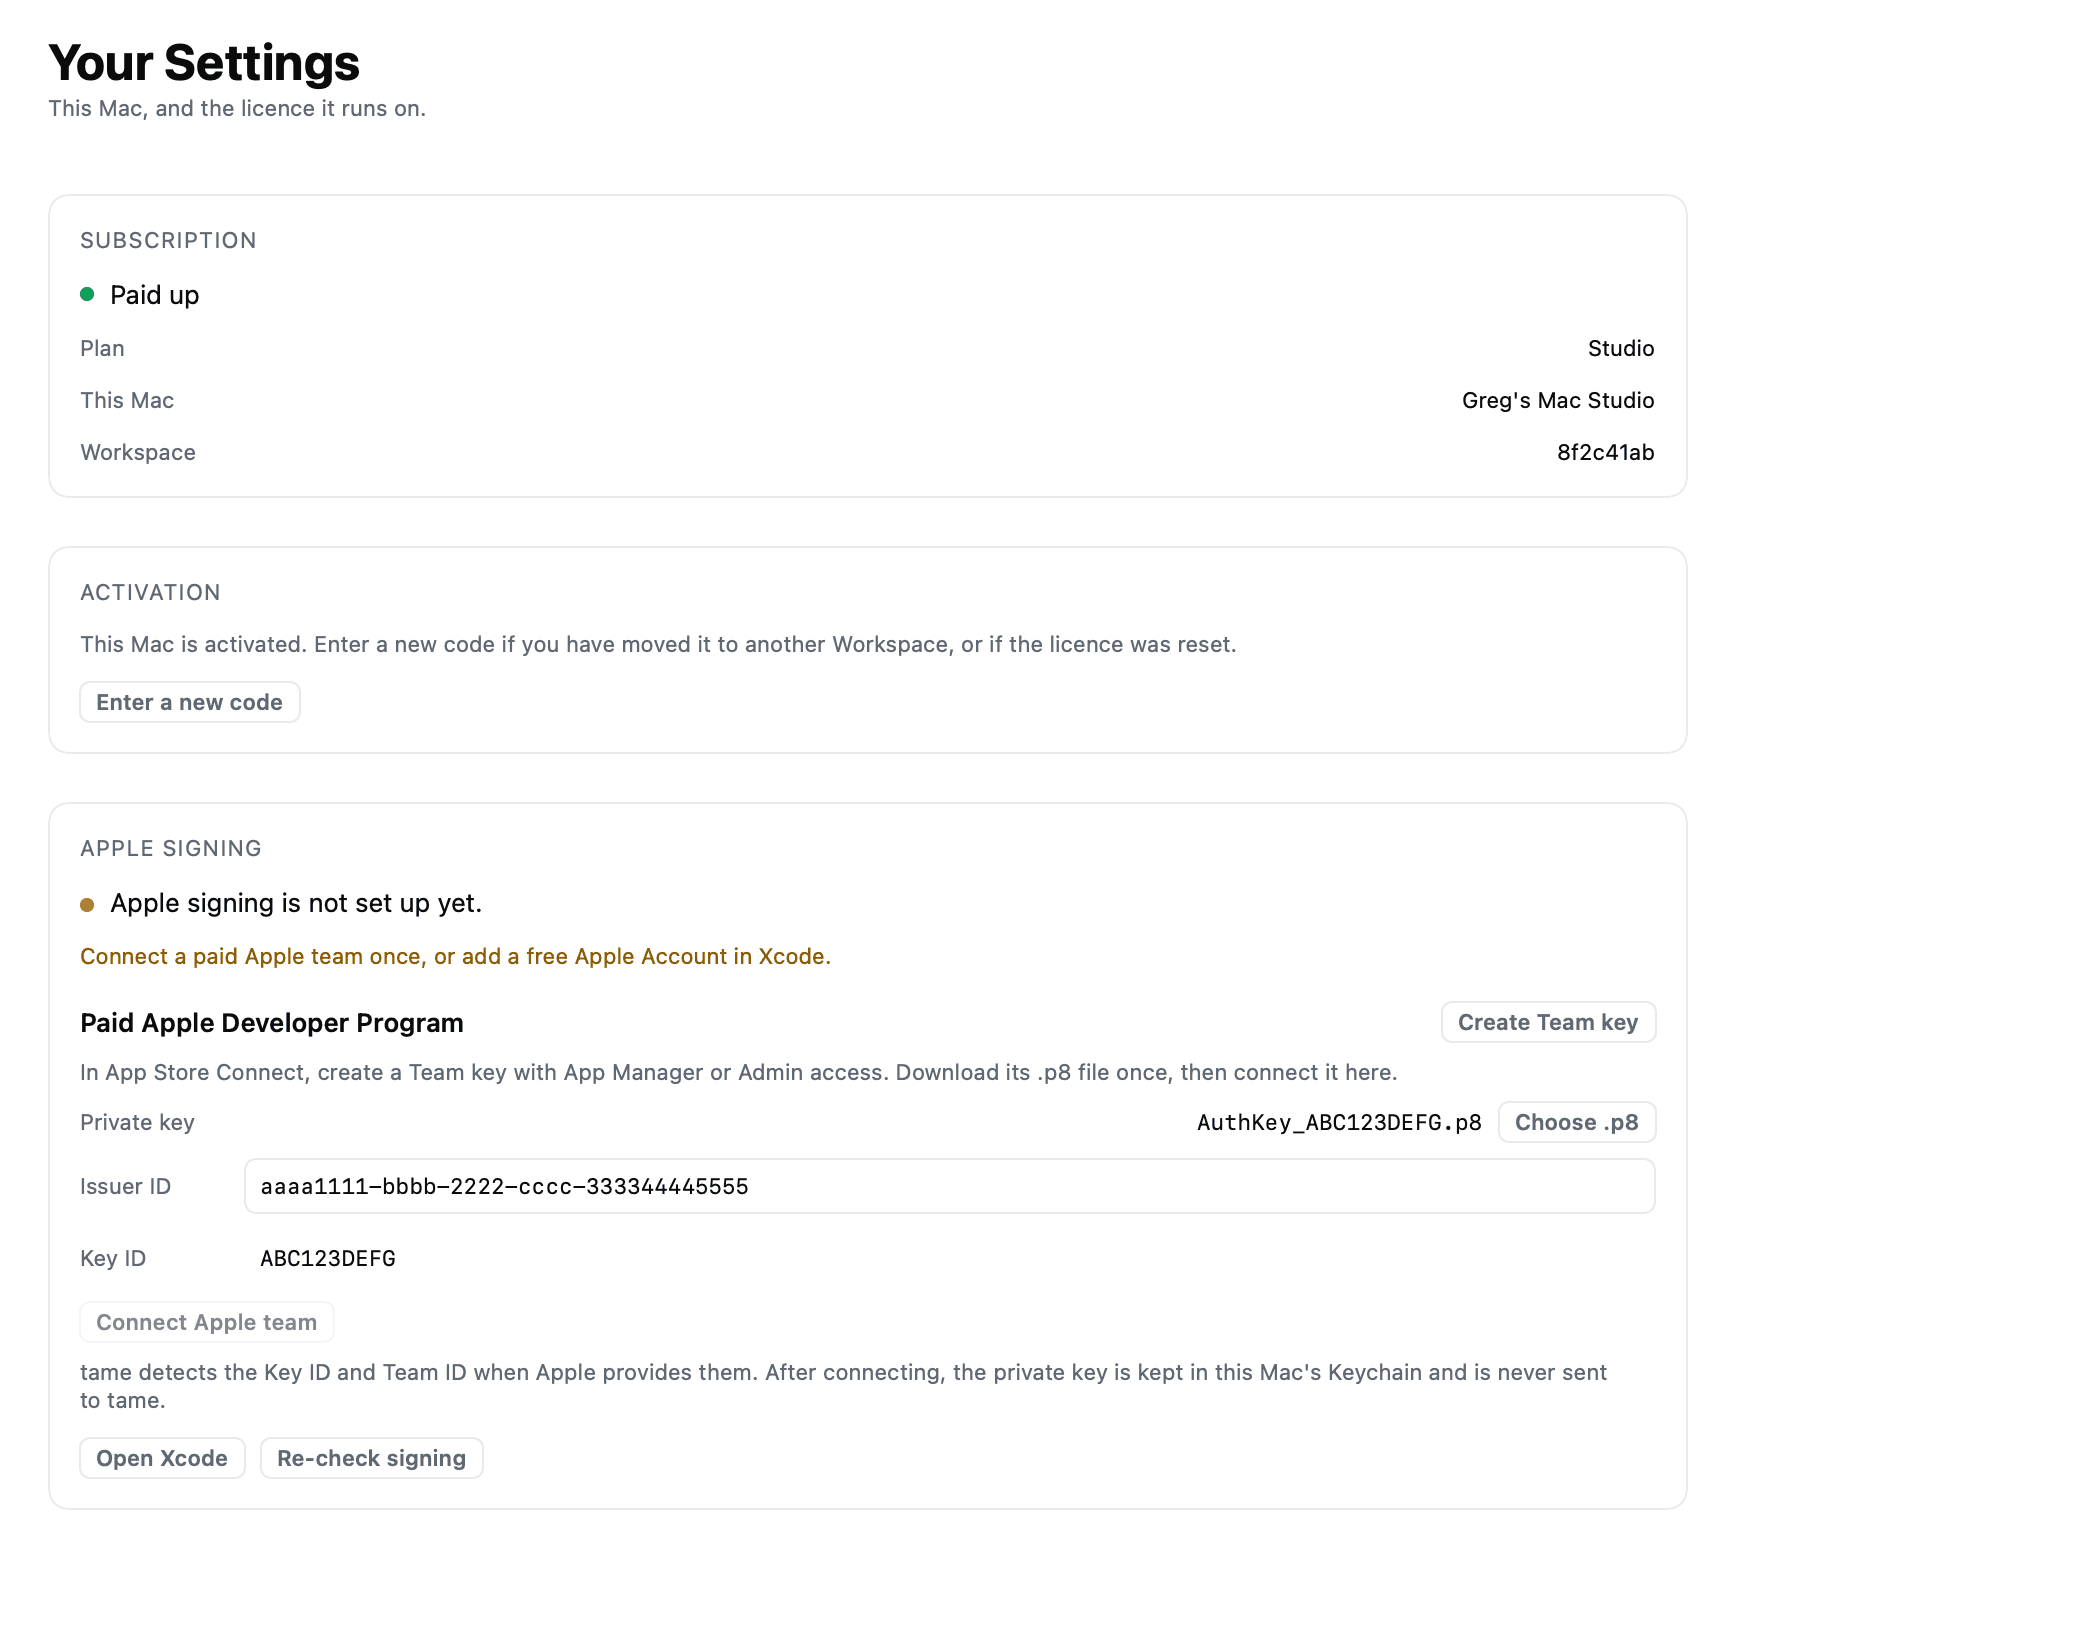Click the Paid up status text

155,295
